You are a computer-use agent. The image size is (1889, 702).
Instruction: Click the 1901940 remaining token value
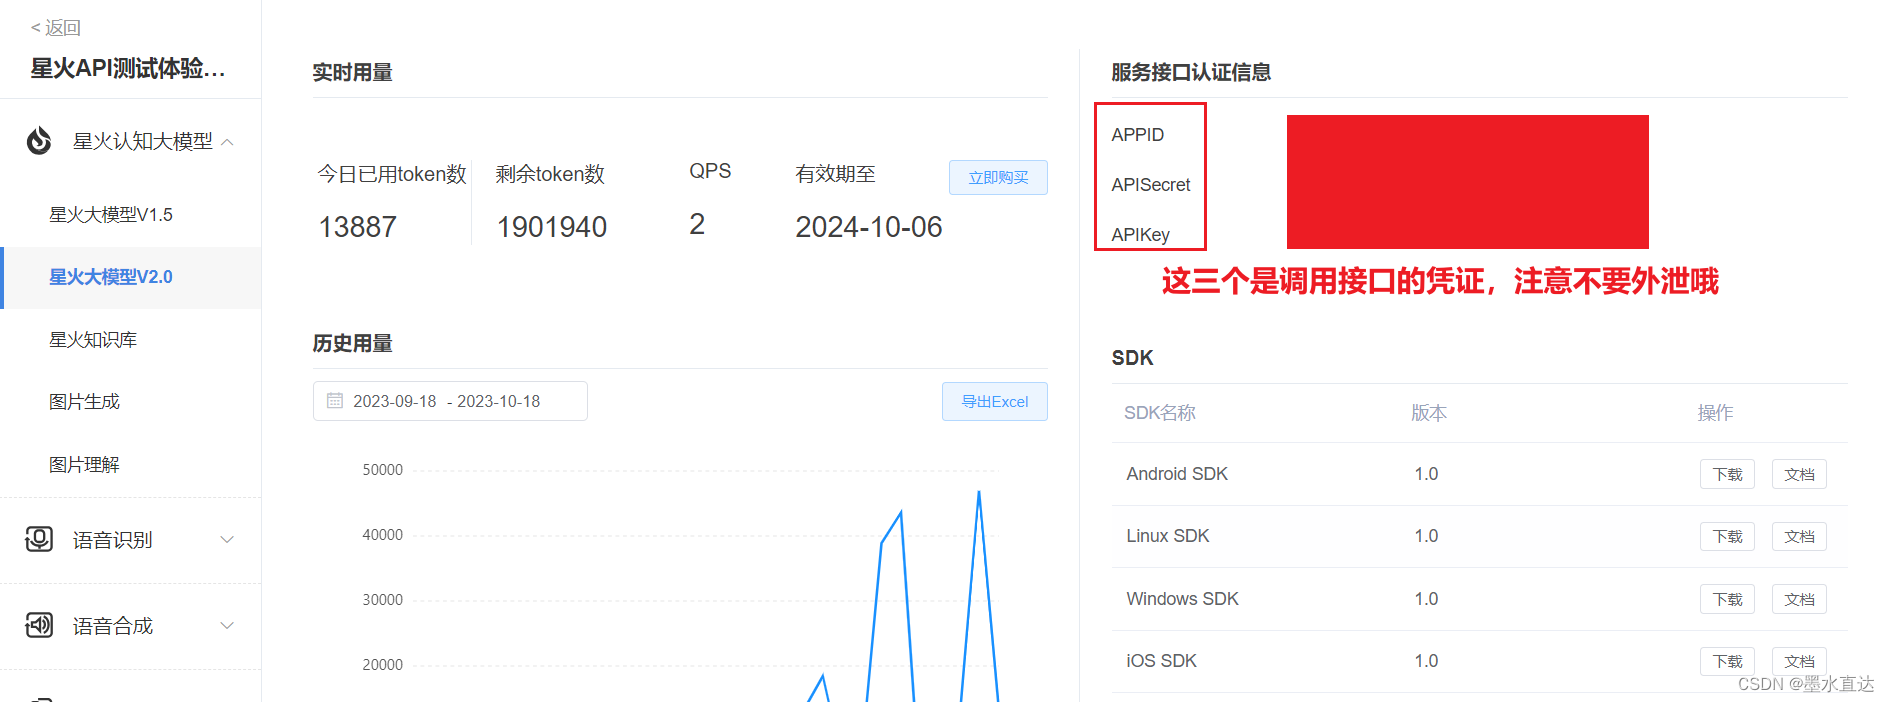tap(552, 227)
